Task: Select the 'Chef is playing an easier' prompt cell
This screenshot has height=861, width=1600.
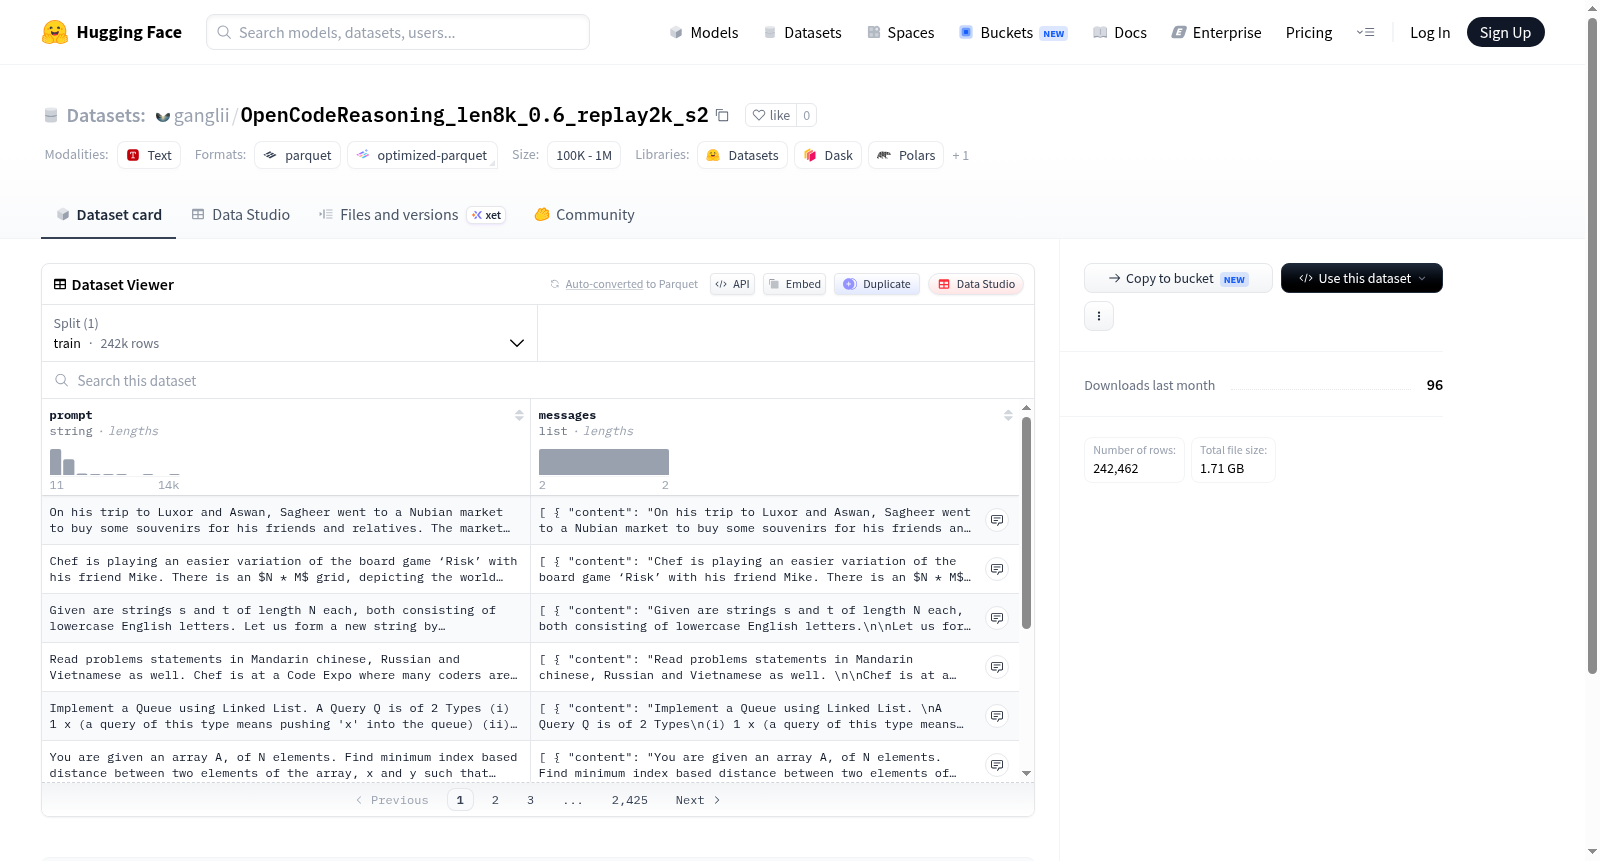Action: point(286,569)
